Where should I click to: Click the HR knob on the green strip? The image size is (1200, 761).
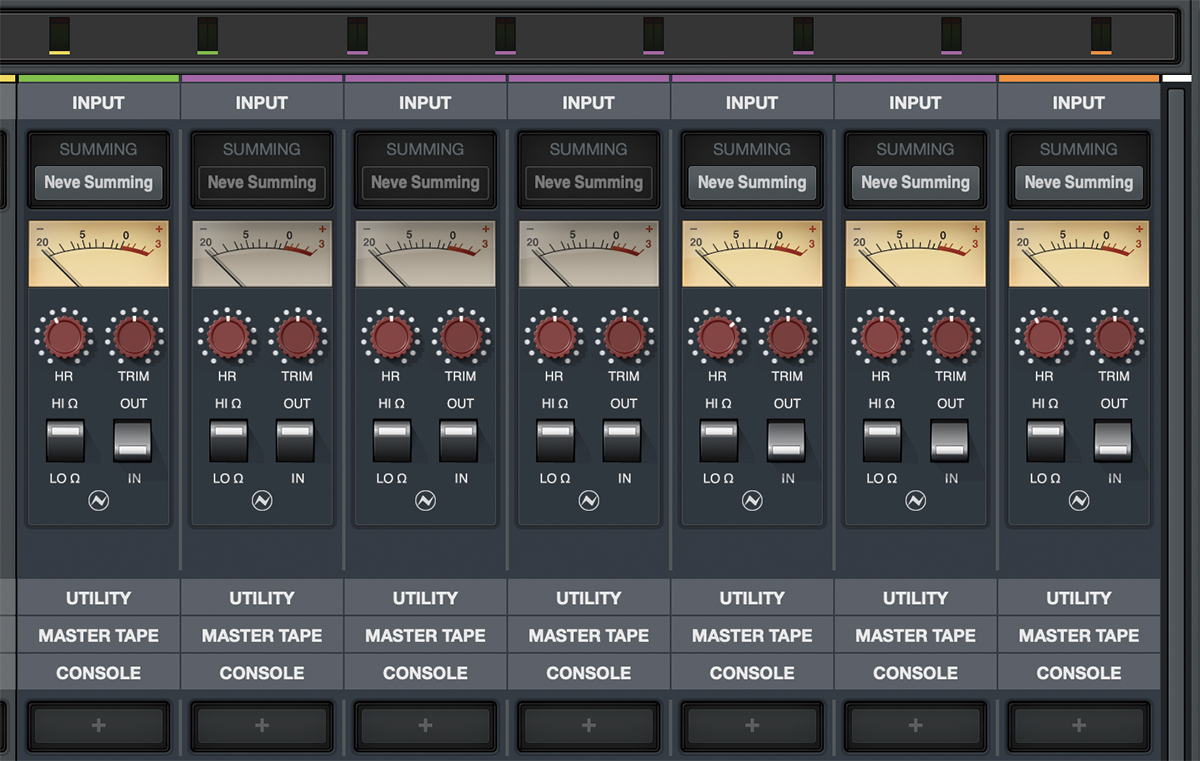click(x=64, y=337)
